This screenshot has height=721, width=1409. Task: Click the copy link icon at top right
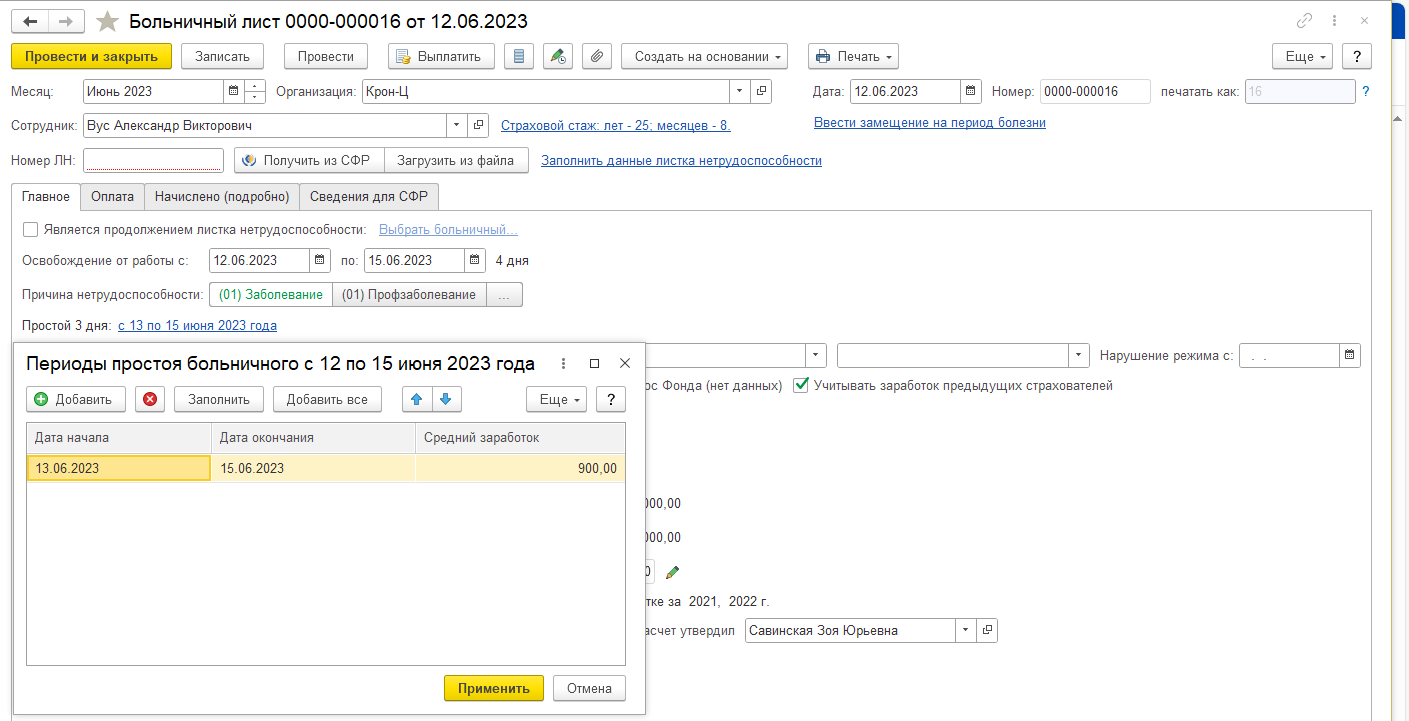(x=1304, y=21)
